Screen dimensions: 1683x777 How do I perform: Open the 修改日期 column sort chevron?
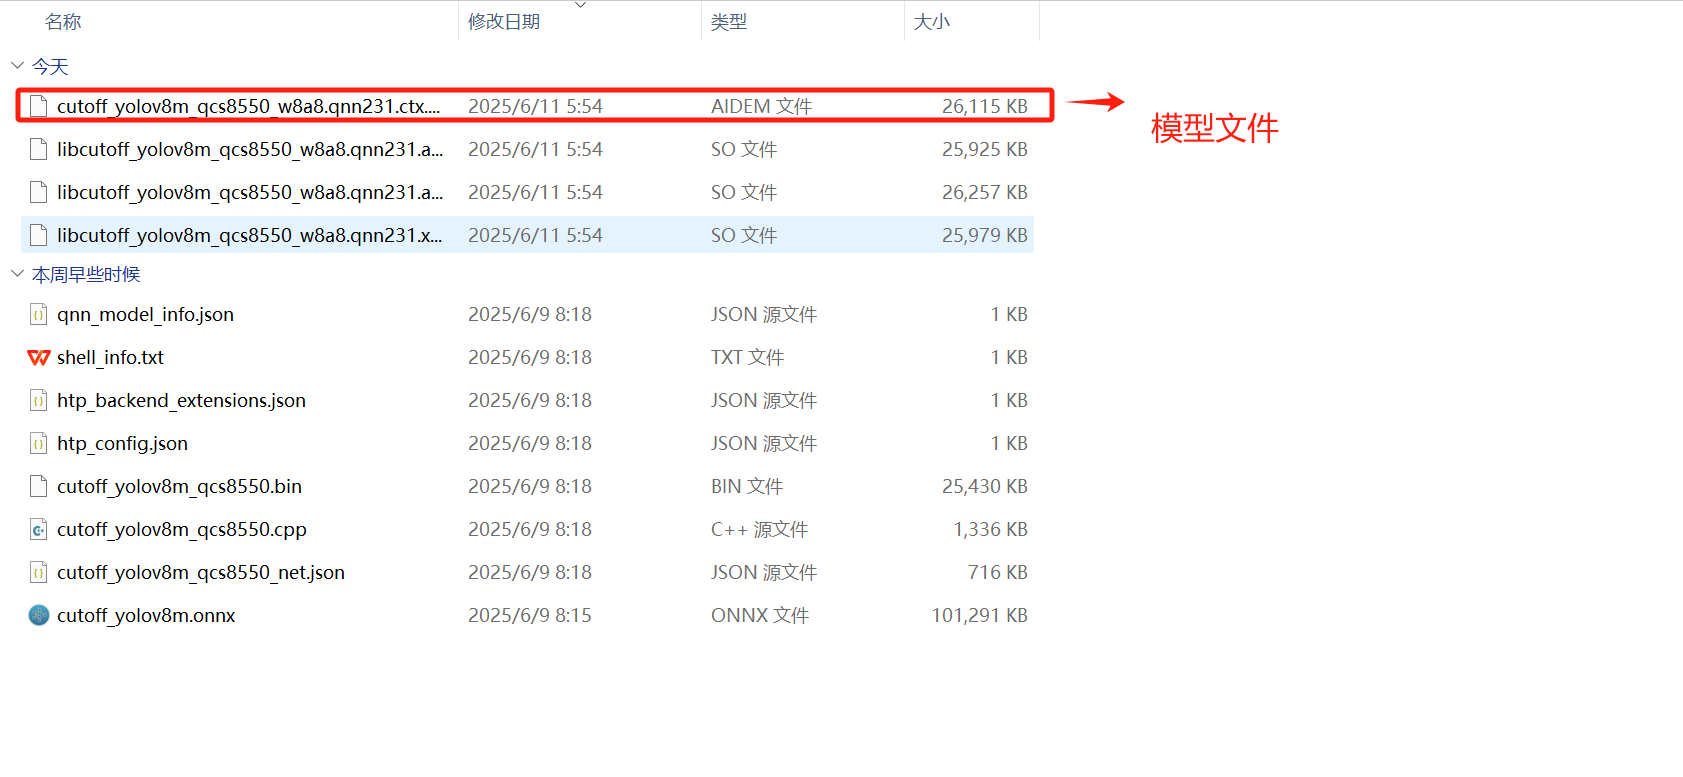pos(580,5)
